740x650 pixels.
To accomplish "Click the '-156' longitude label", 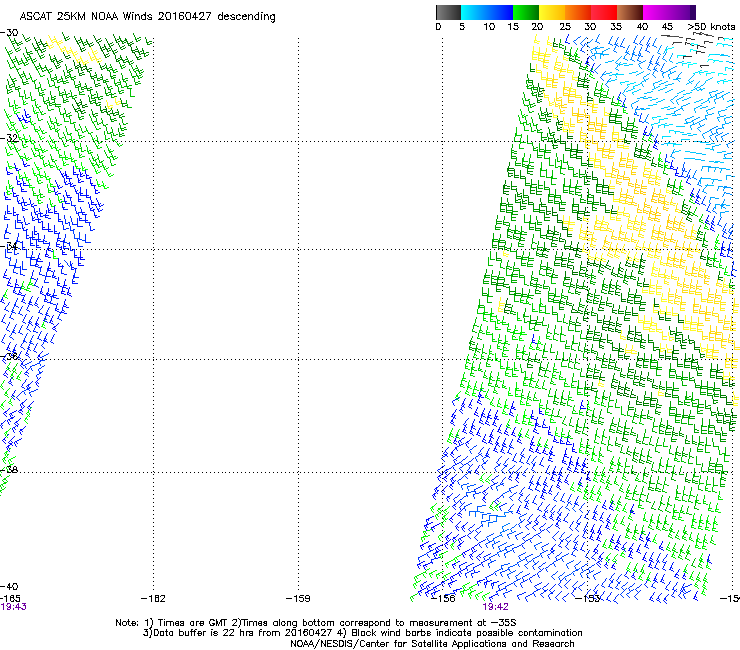I will (x=443, y=599).
